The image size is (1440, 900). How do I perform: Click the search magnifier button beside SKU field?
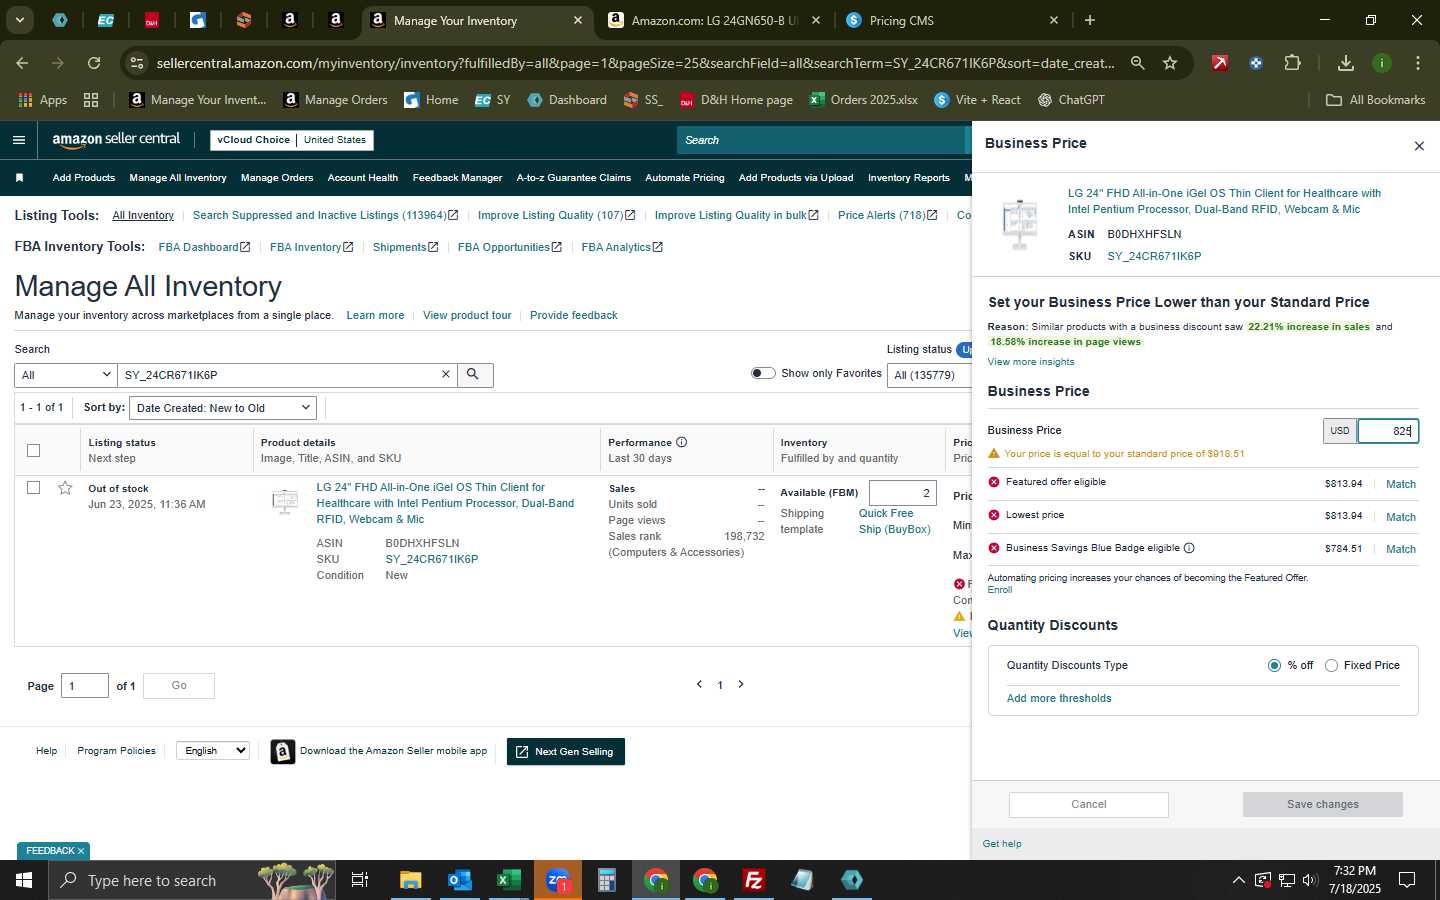474,375
